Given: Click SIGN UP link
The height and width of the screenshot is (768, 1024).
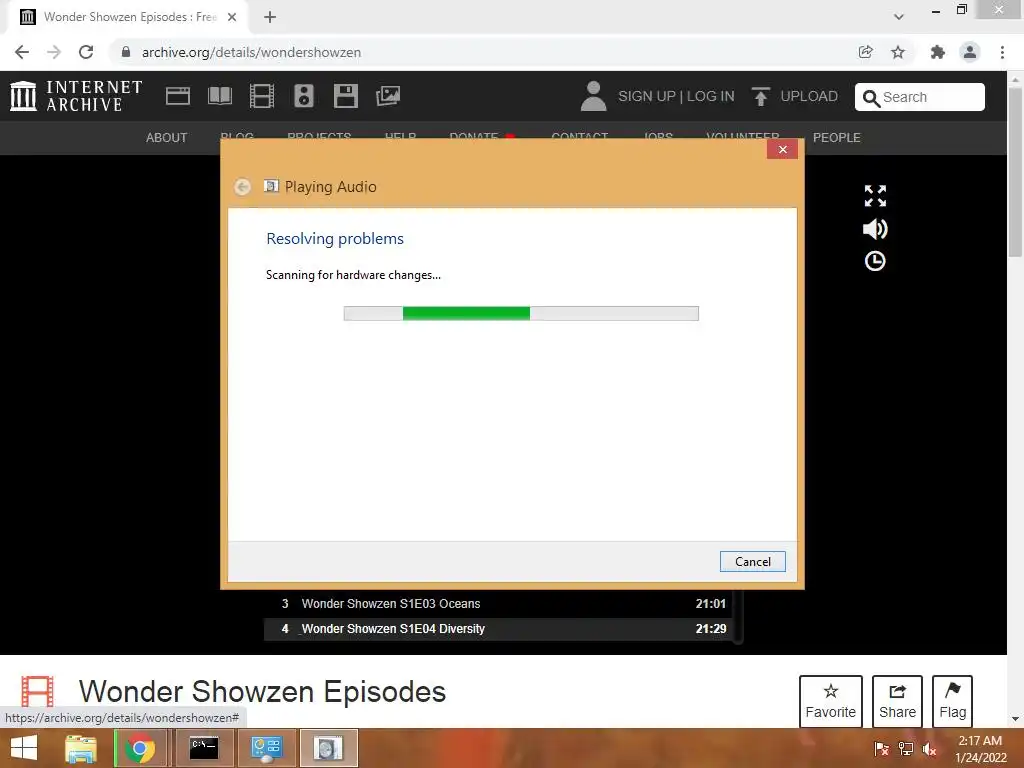Looking at the screenshot, I should tap(647, 96).
